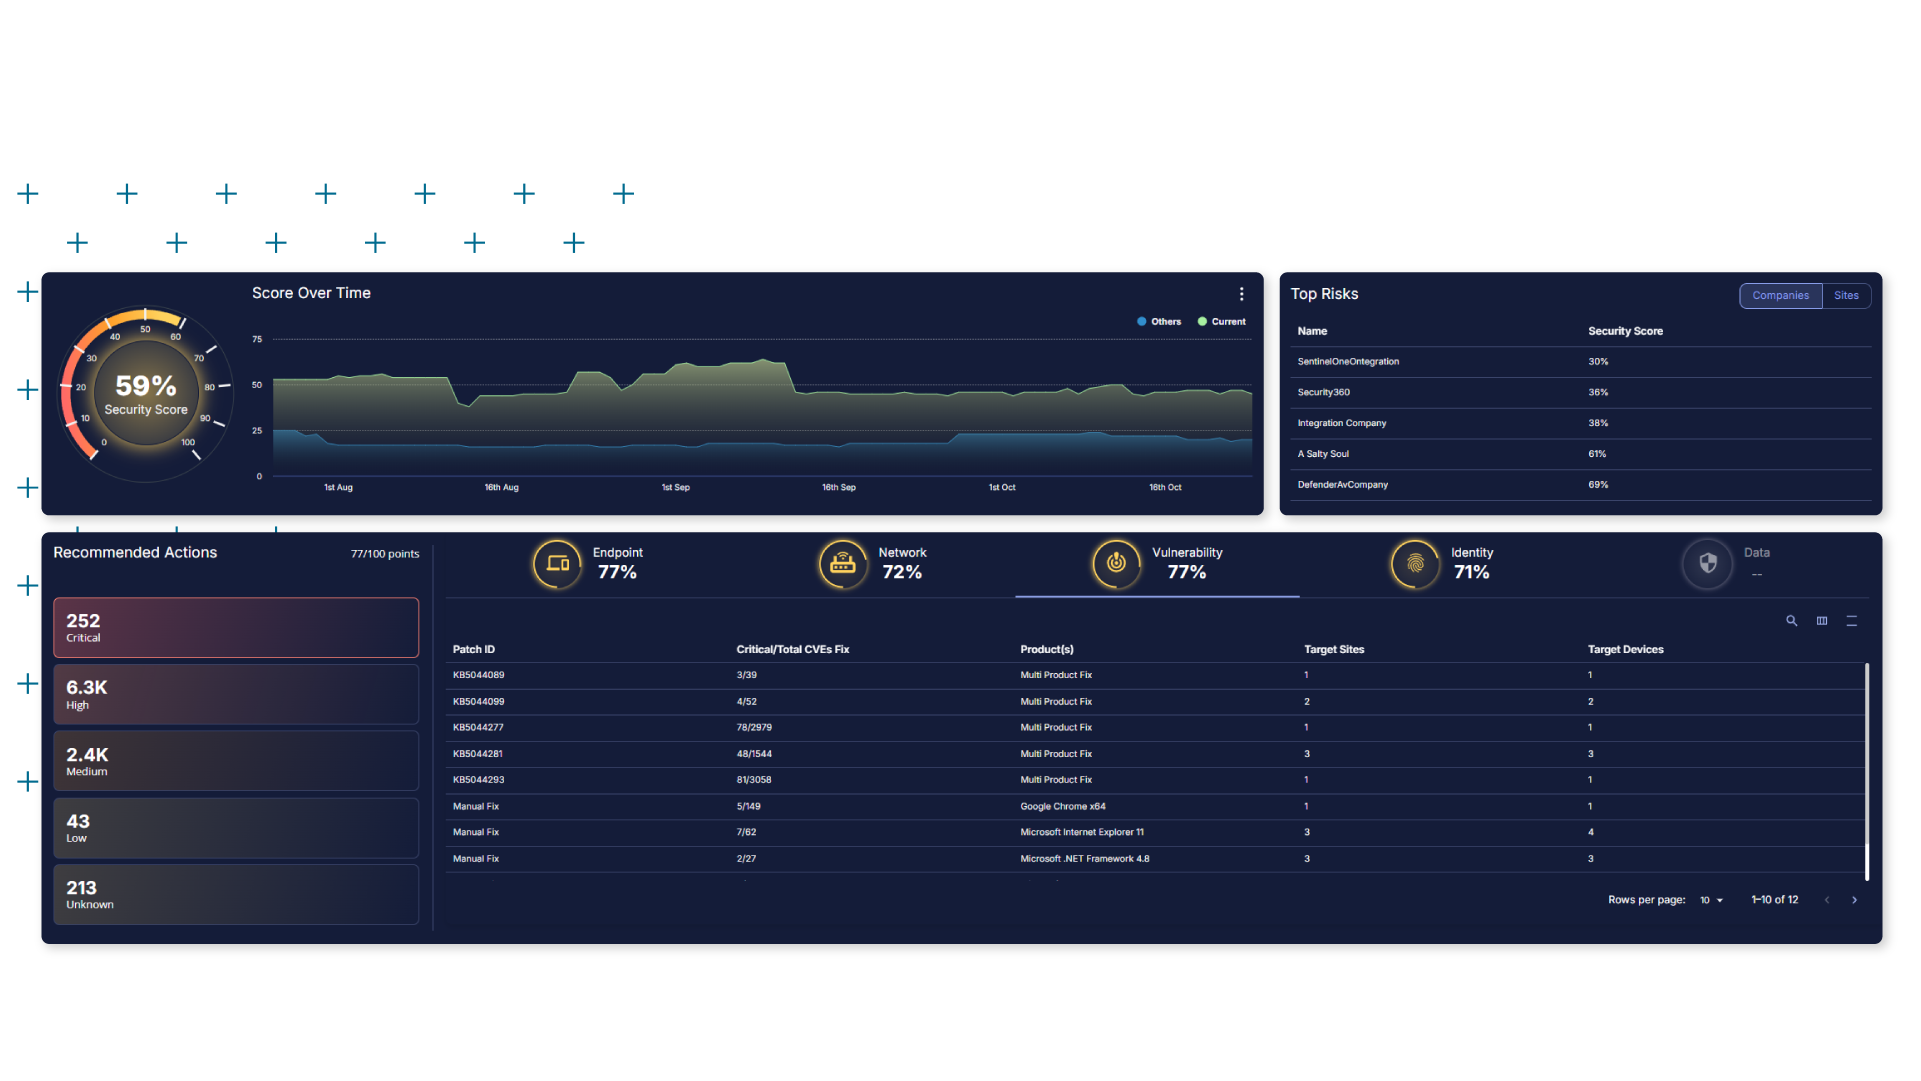Image resolution: width=1921 pixels, height=1081 pixels.
Task: Toggle Top Risks to Sites view
Action: point(1846,296)
